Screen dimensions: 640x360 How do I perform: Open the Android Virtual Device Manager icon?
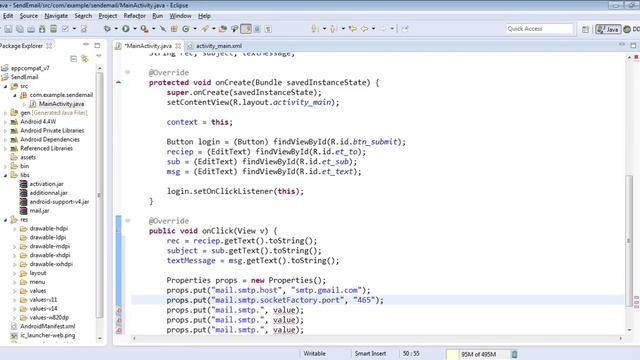[53, 29]
